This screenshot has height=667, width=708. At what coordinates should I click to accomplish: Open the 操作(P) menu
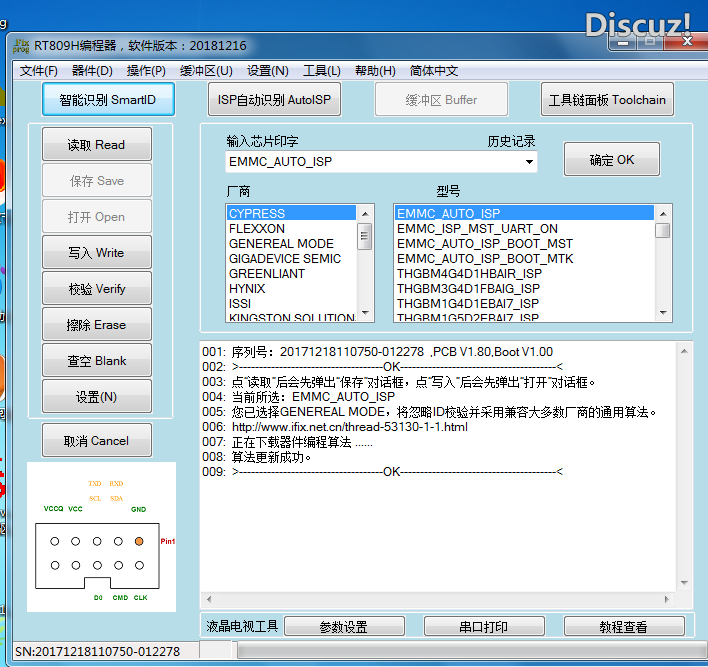point(146,71)
